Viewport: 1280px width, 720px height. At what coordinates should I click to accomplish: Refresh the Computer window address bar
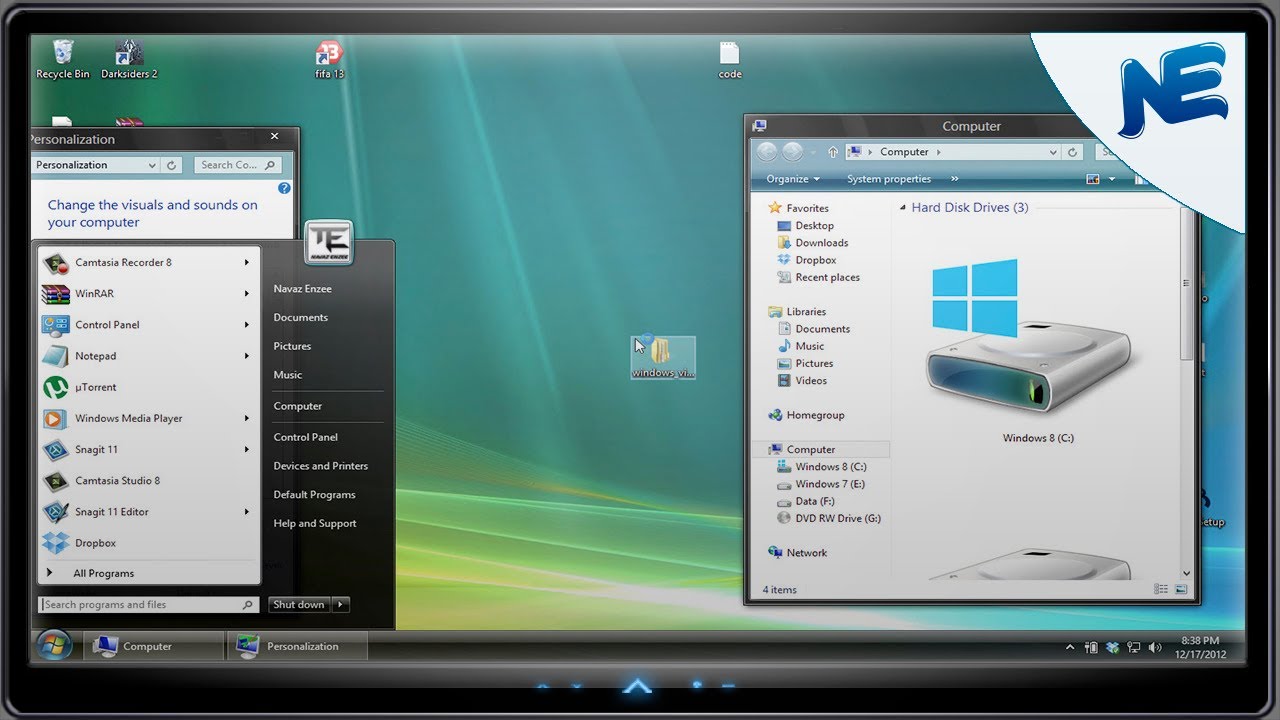(x=1073, y=152)
